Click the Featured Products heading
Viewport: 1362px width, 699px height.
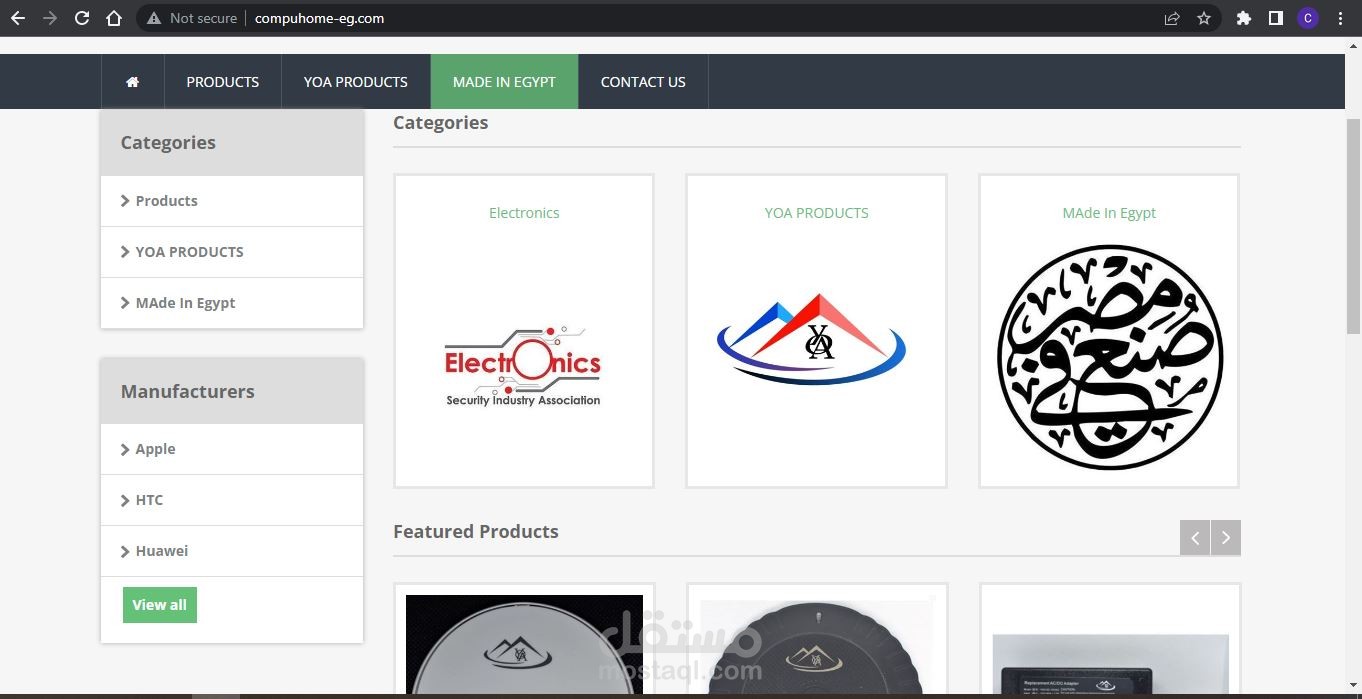(476, 531)
